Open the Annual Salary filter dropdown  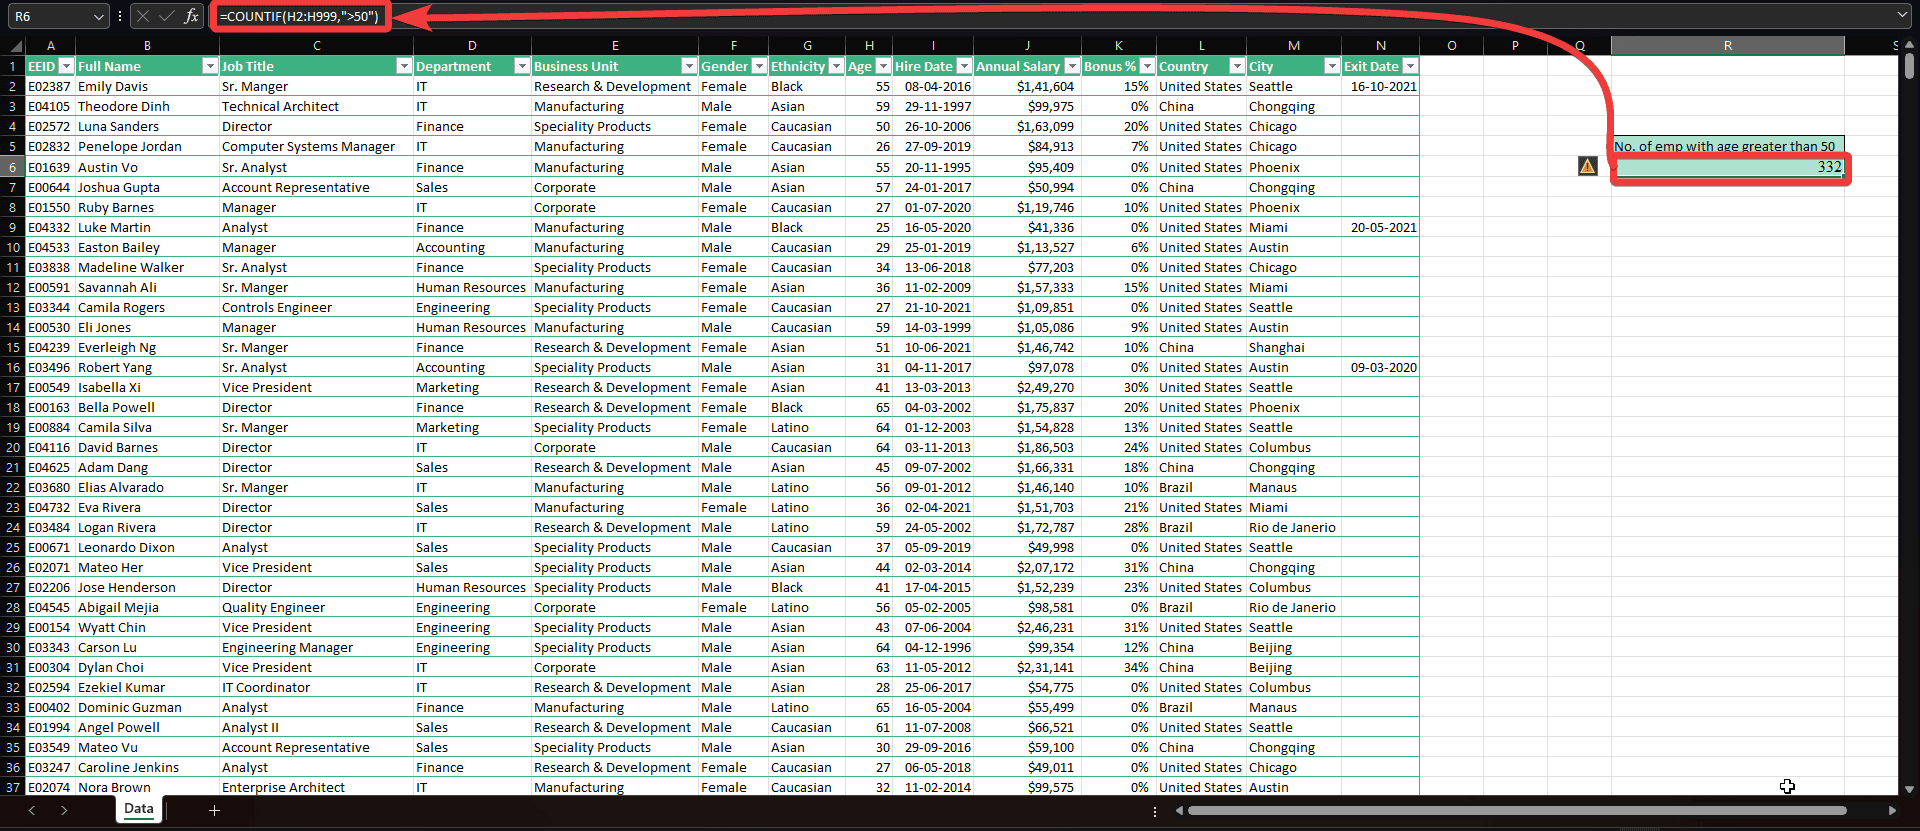coord(1072,66)
